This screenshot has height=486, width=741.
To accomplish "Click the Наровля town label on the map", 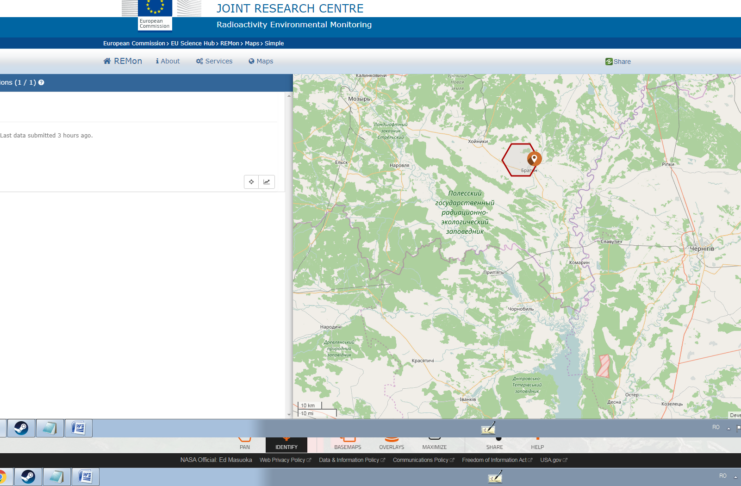I will 399,165.
